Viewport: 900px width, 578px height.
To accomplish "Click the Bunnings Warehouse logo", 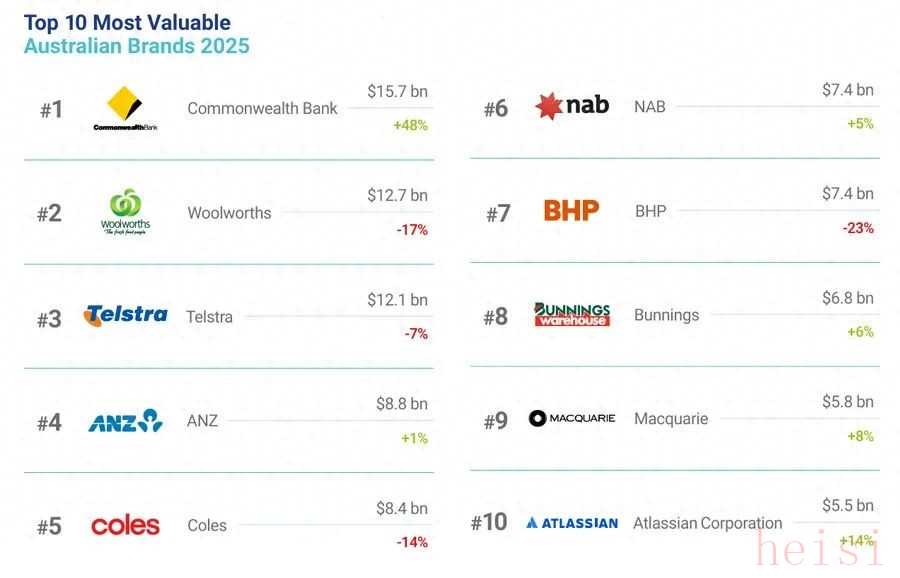I will click(572, 315).
